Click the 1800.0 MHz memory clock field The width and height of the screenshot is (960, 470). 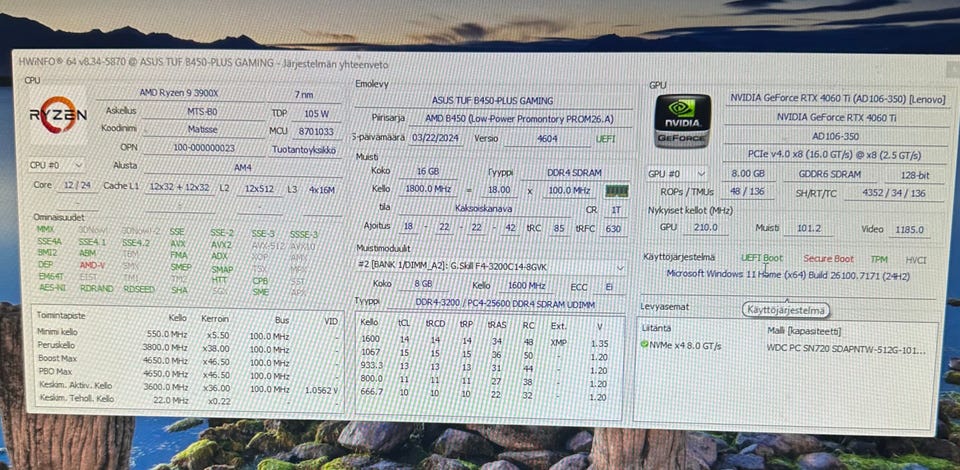[x=429, y=190]
